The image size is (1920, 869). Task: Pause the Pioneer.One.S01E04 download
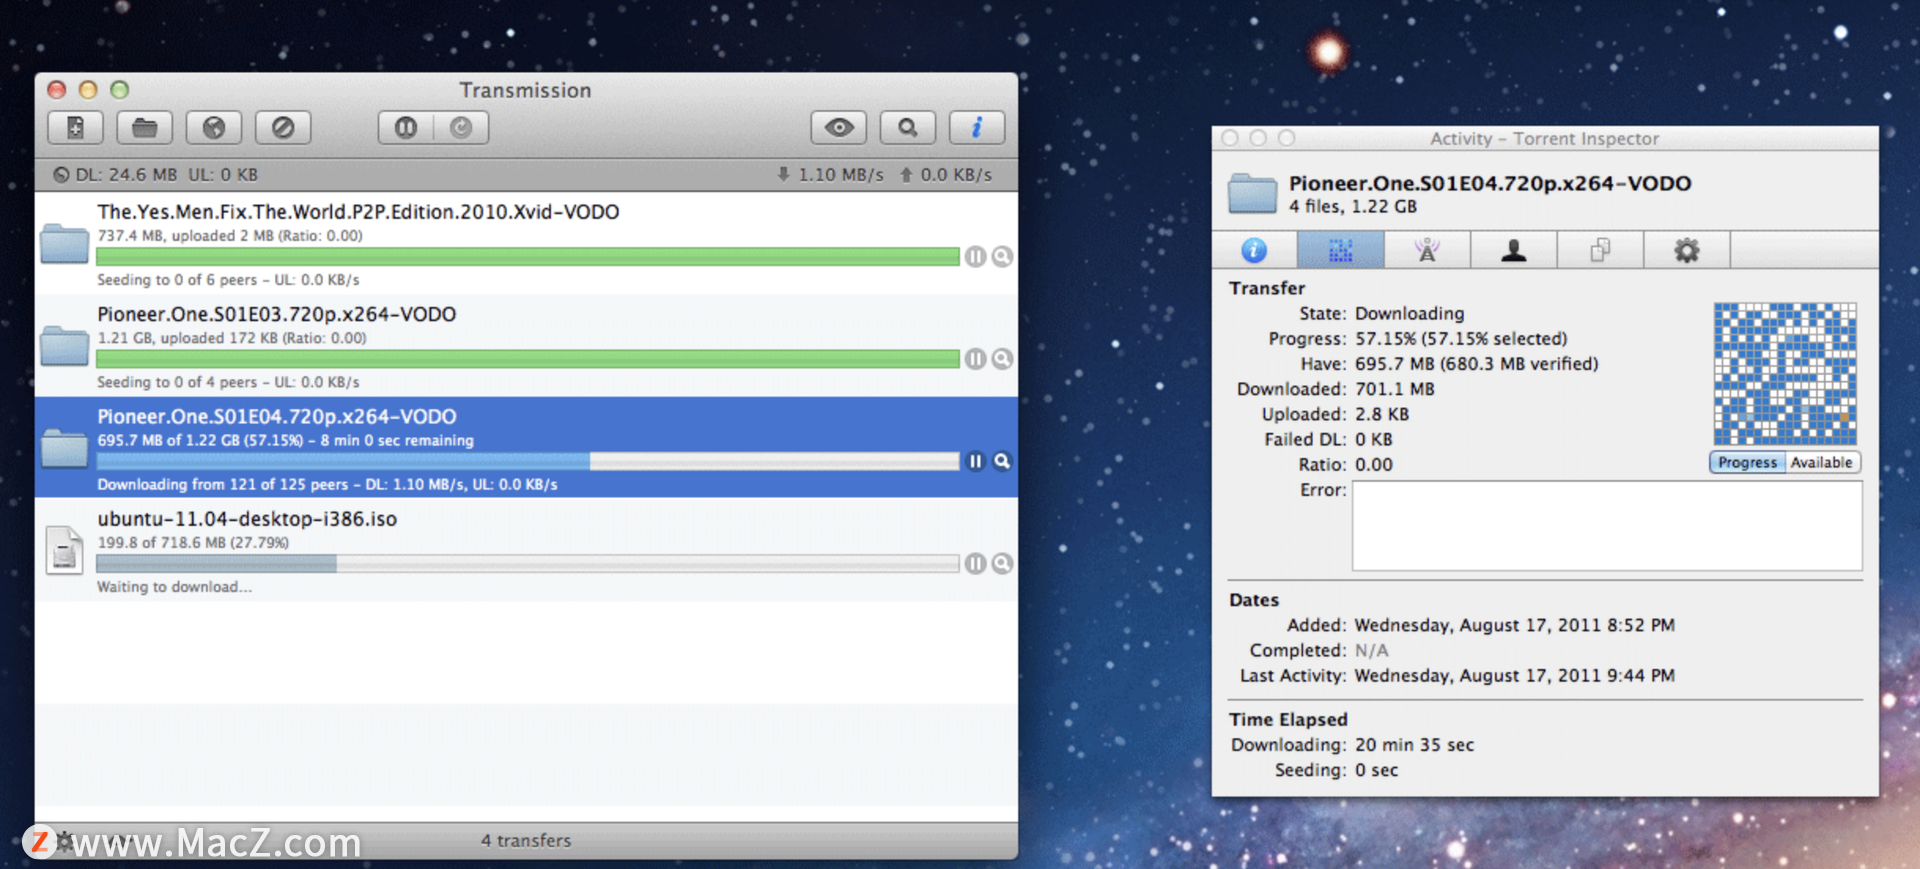[x=976, y=461]
